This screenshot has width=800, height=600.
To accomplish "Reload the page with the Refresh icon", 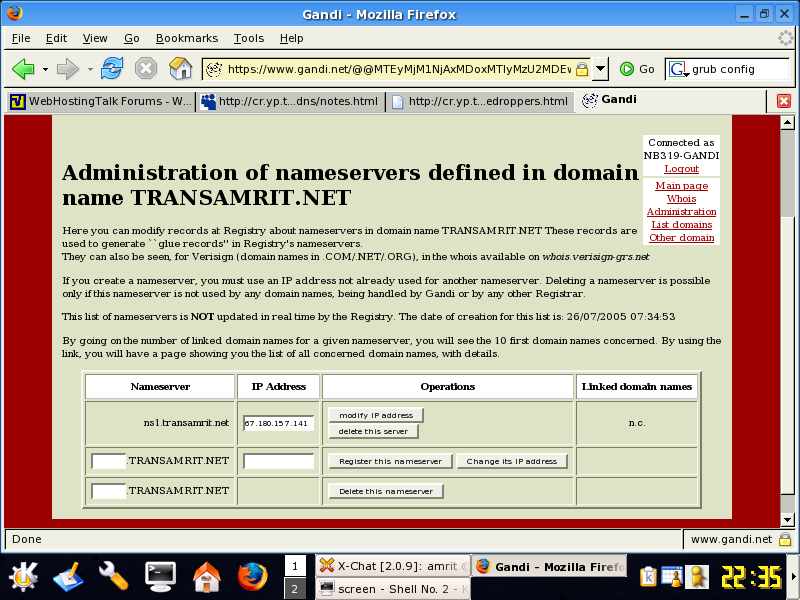I will tap(112, 68).
